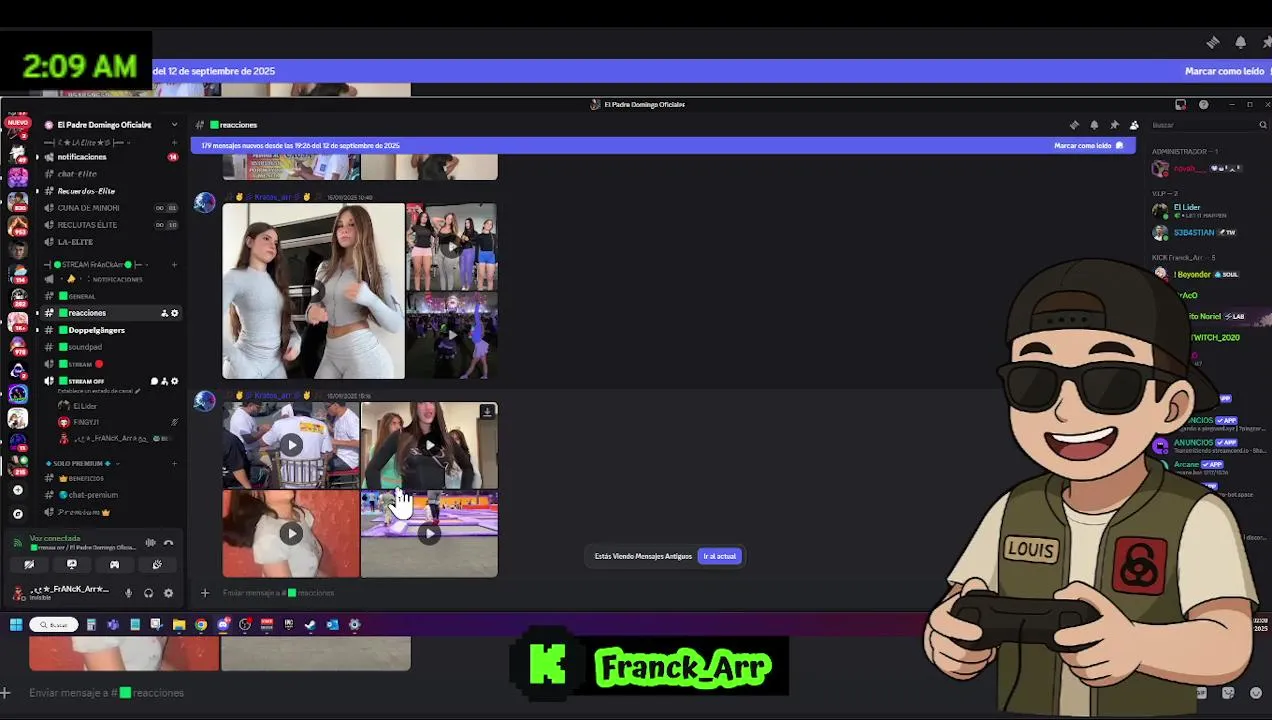The image size is (1272, 720).
Task: Share your screen from voice panel
Action: [71, 565]
